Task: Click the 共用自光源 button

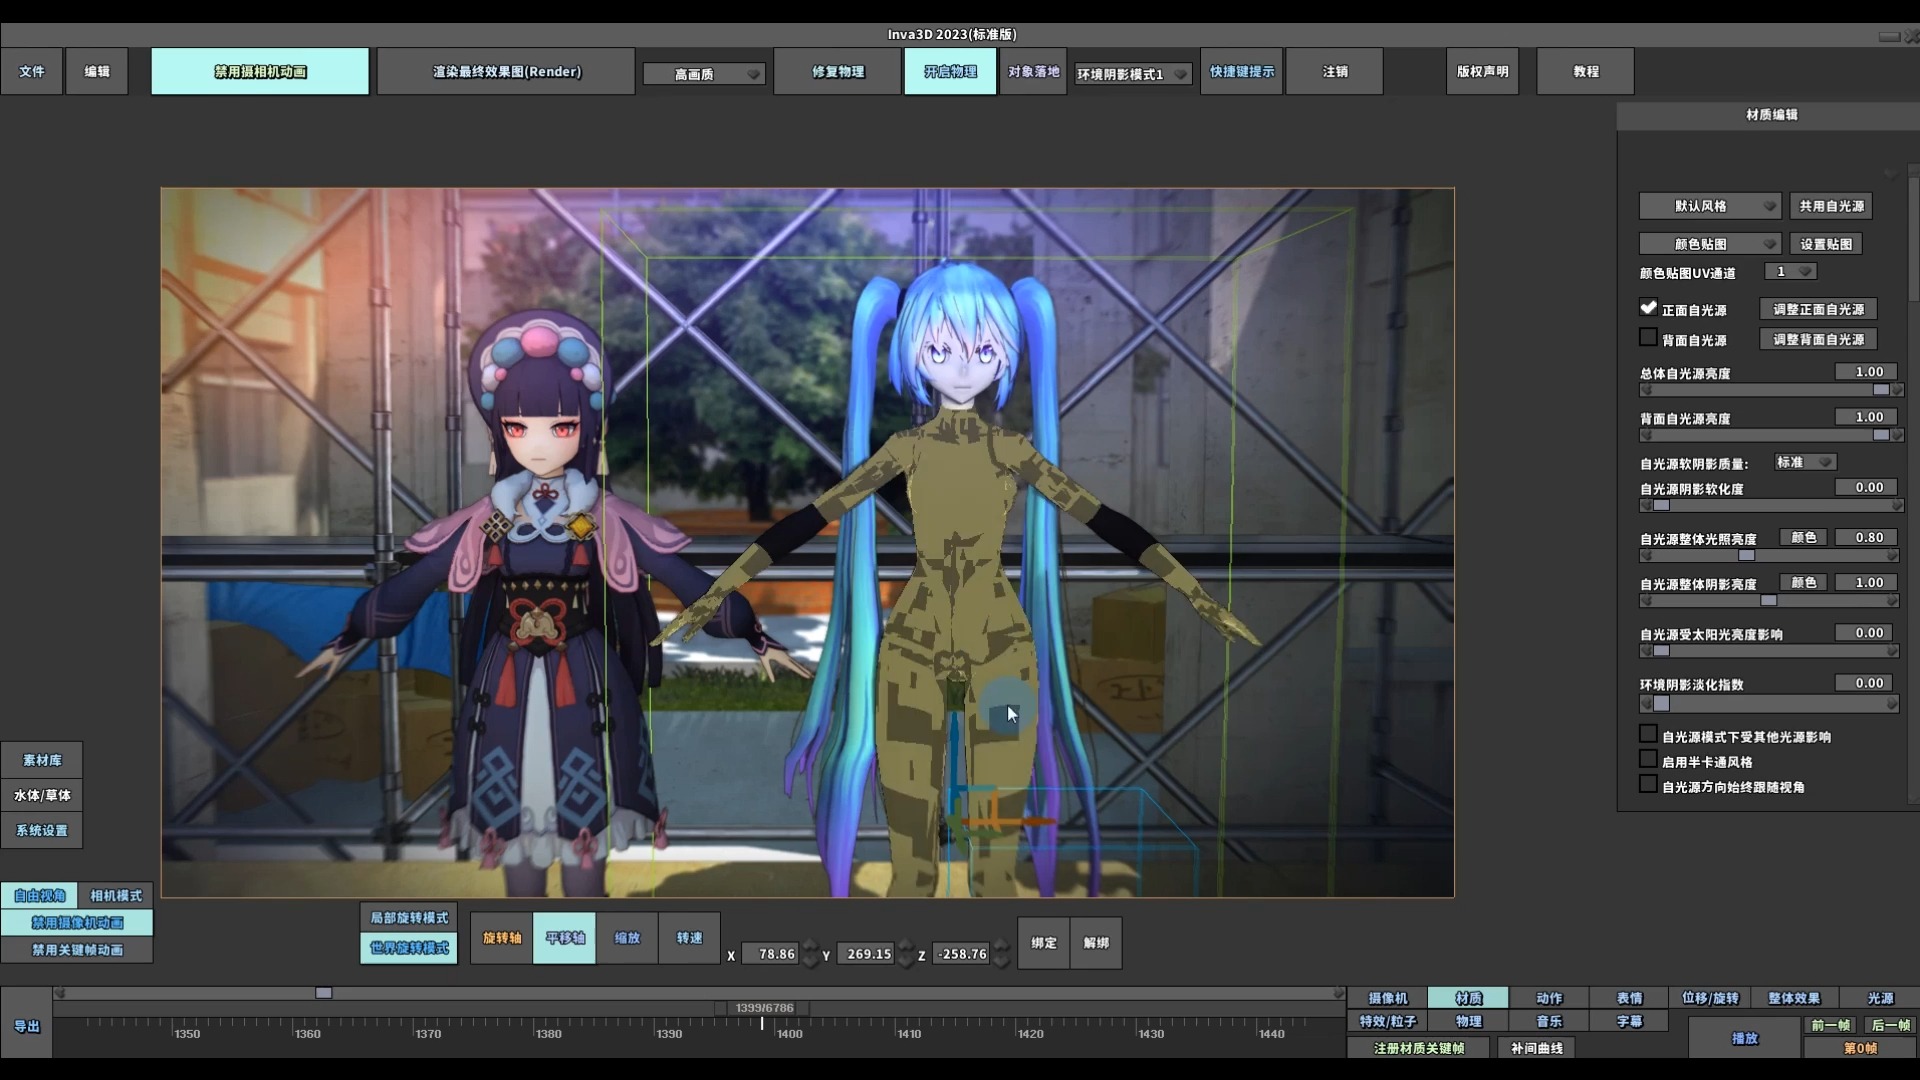Action: point(1831,206)
